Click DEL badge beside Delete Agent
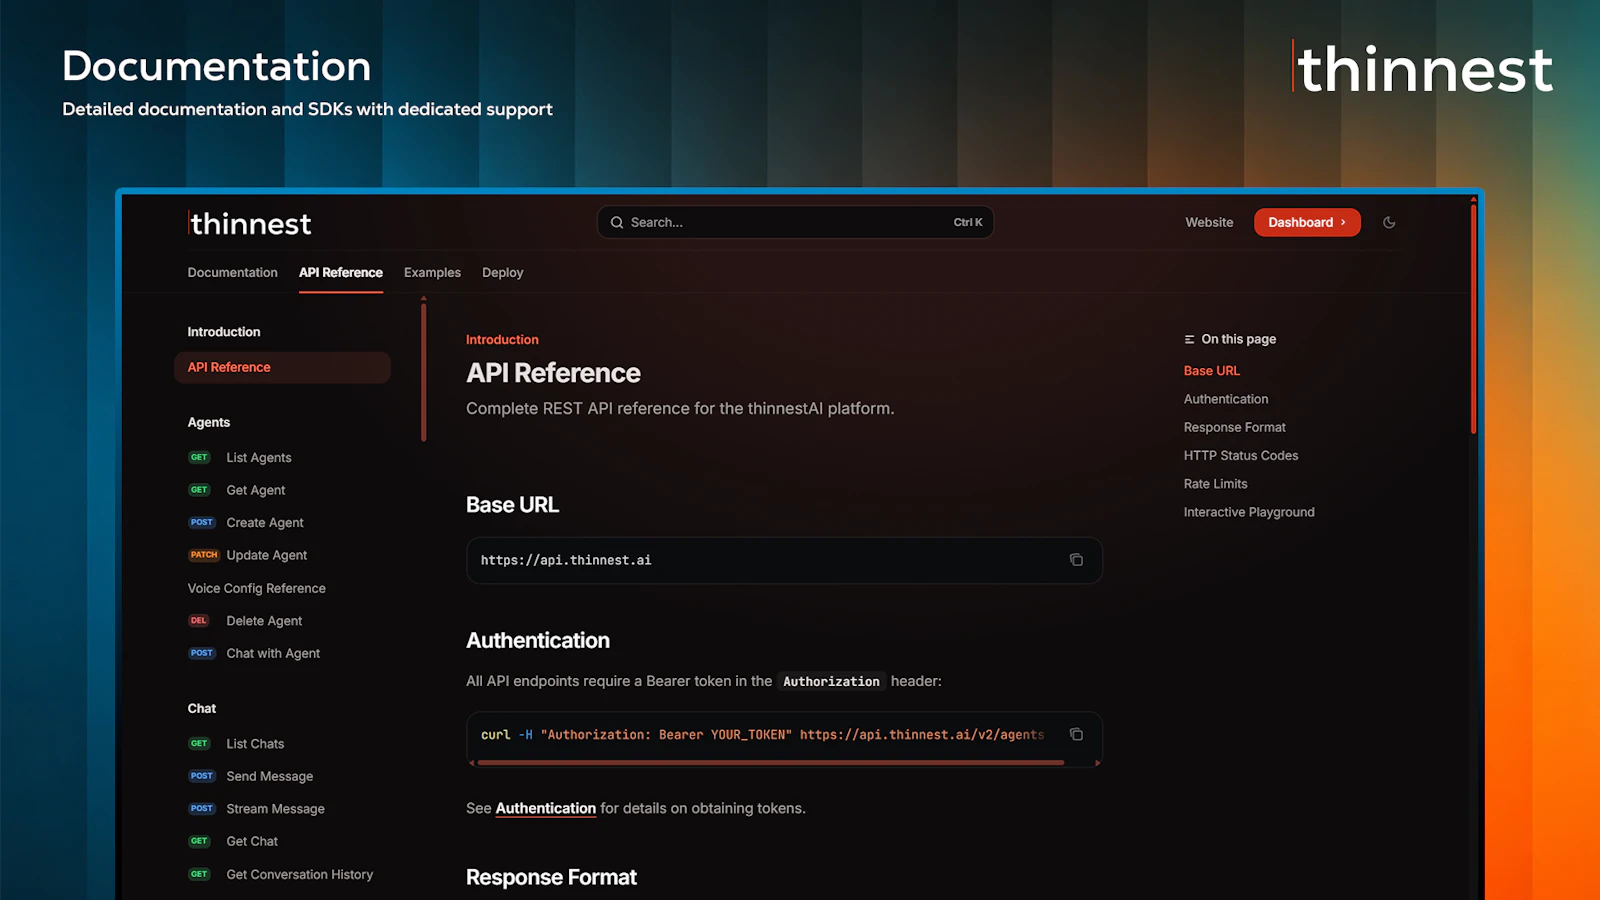Screen dimensions: 1600x900 pyautogui.click(x=199, y=620)
